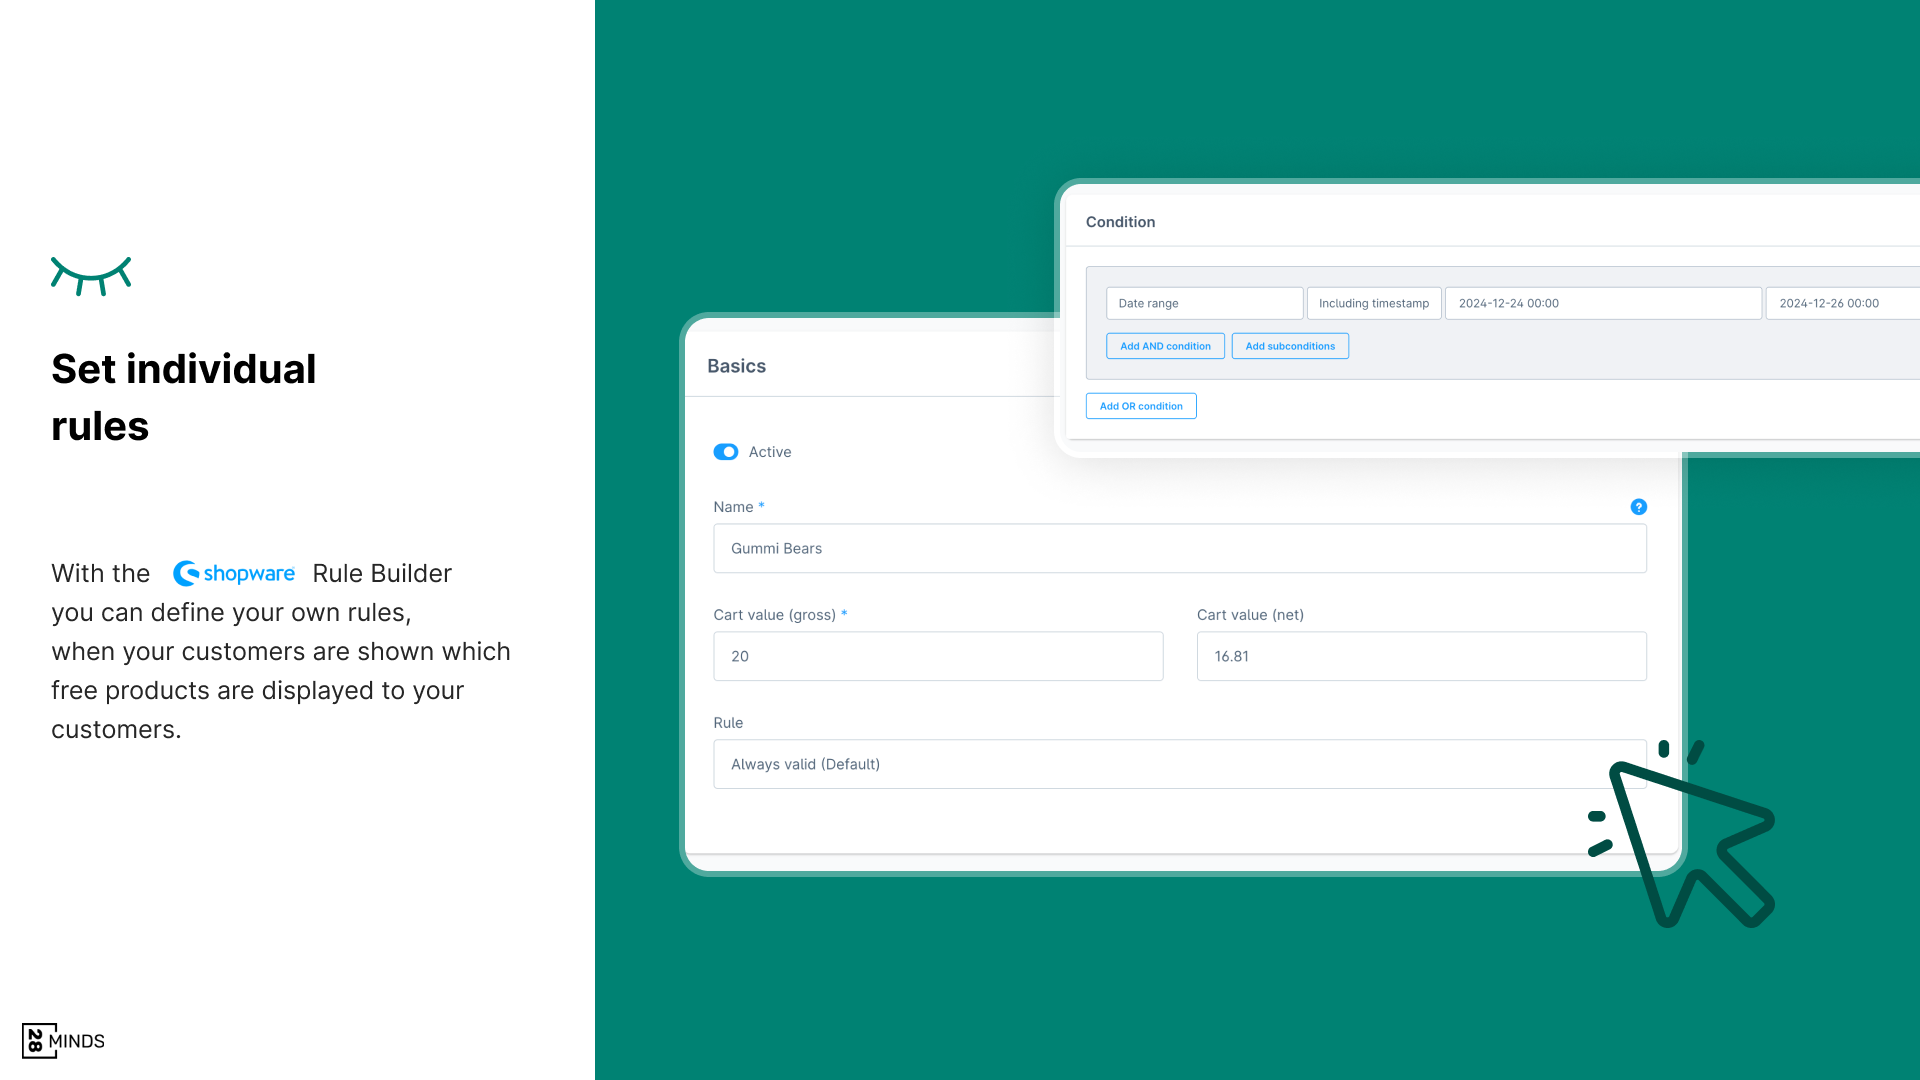The height and width of the screenshot is (1080, 1920).
Task: Click the closed eye icon top left
Action: click(x=90, y=274)
